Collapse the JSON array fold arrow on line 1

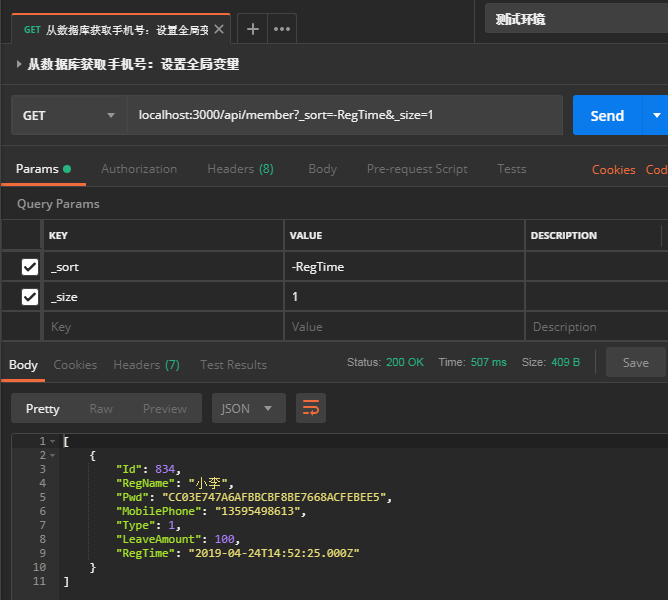click(52, 441)
